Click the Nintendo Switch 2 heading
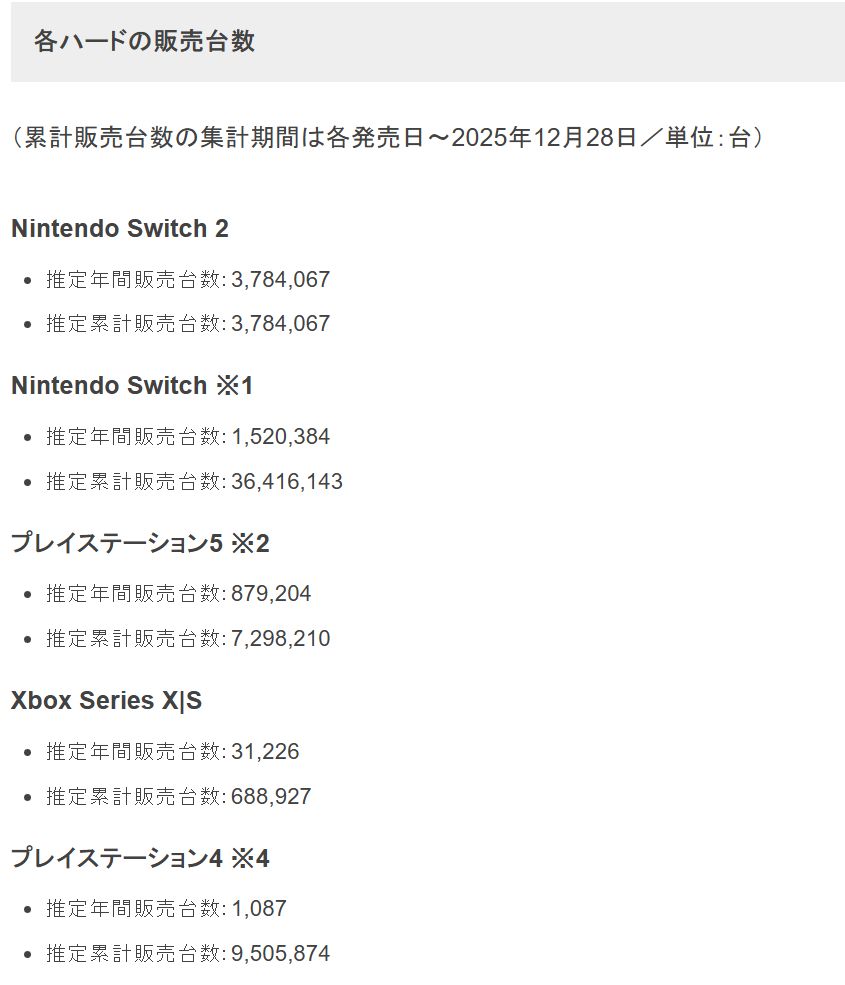Image resolution: width=845 pixels, height=985 pixels. (120, 229)
